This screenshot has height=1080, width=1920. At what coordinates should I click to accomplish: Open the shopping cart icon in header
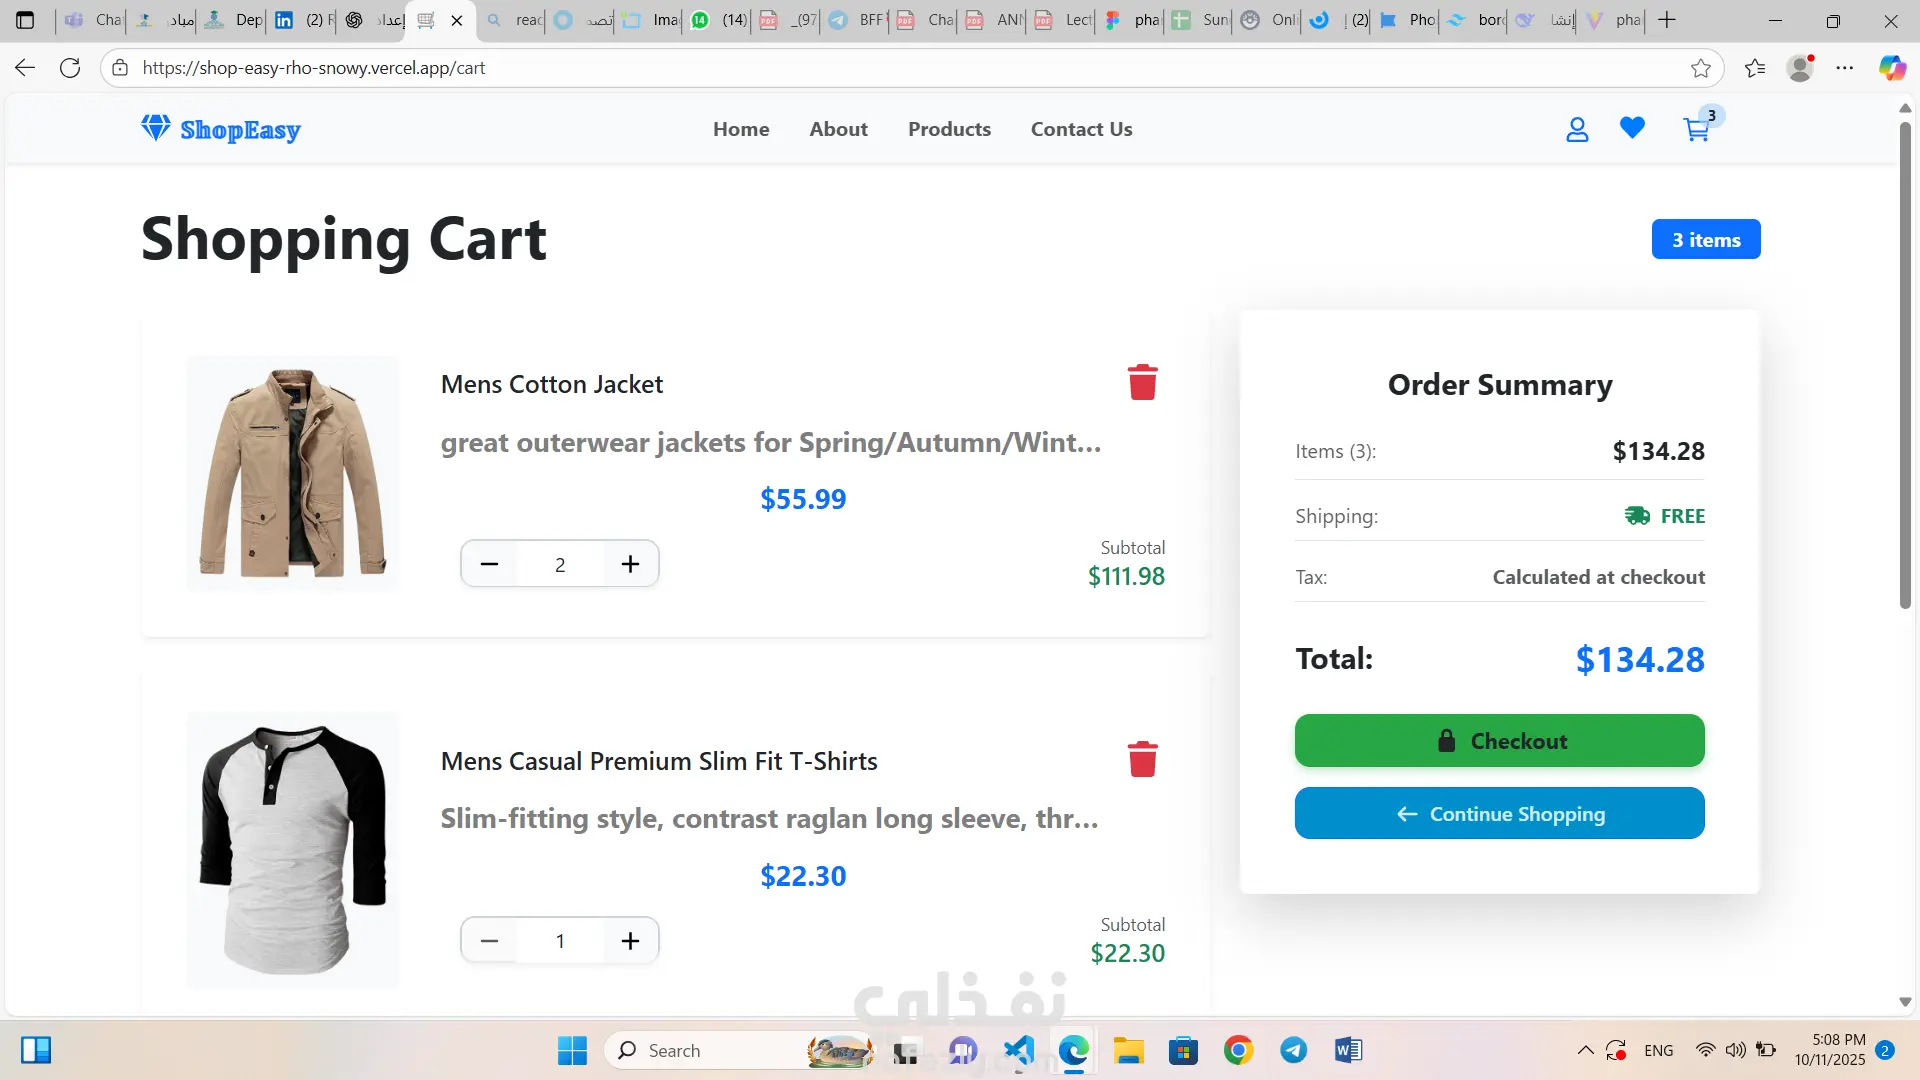(1696, 129)
